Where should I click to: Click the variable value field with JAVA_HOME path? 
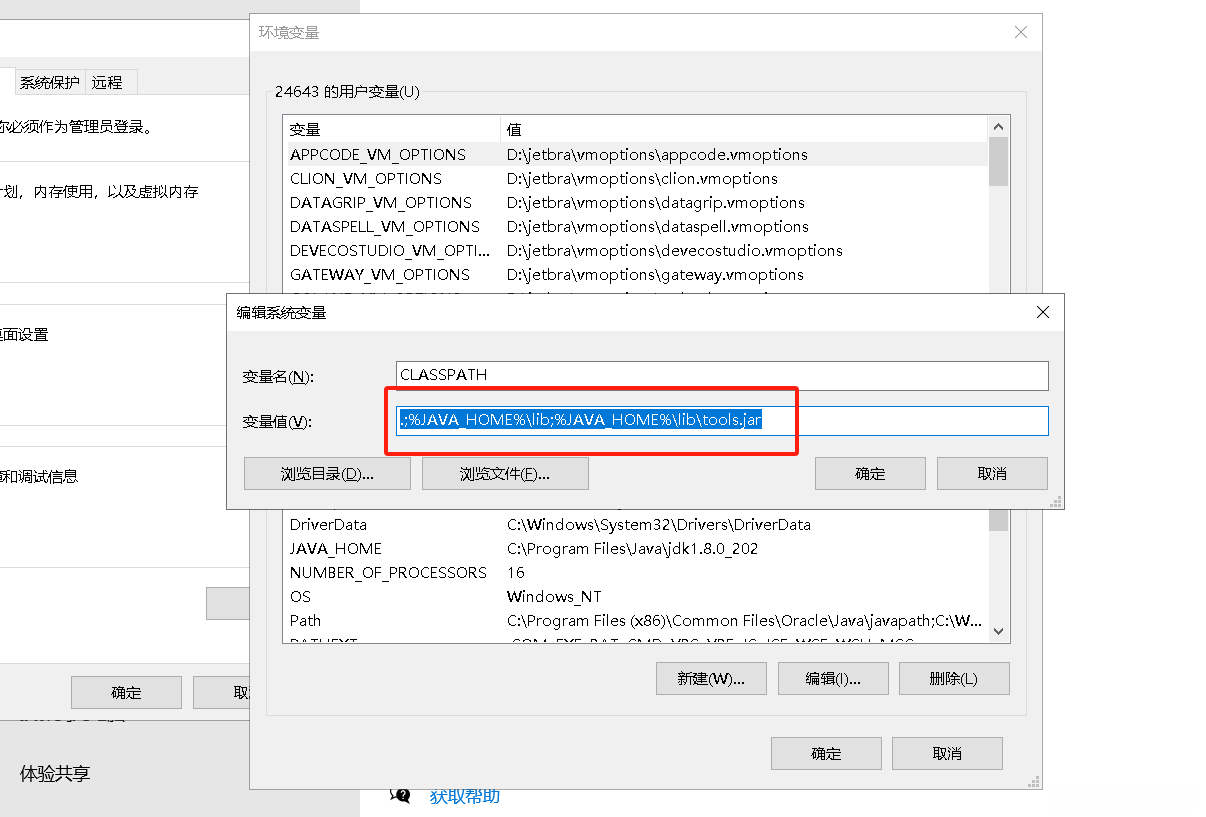[x=722, y=421]
